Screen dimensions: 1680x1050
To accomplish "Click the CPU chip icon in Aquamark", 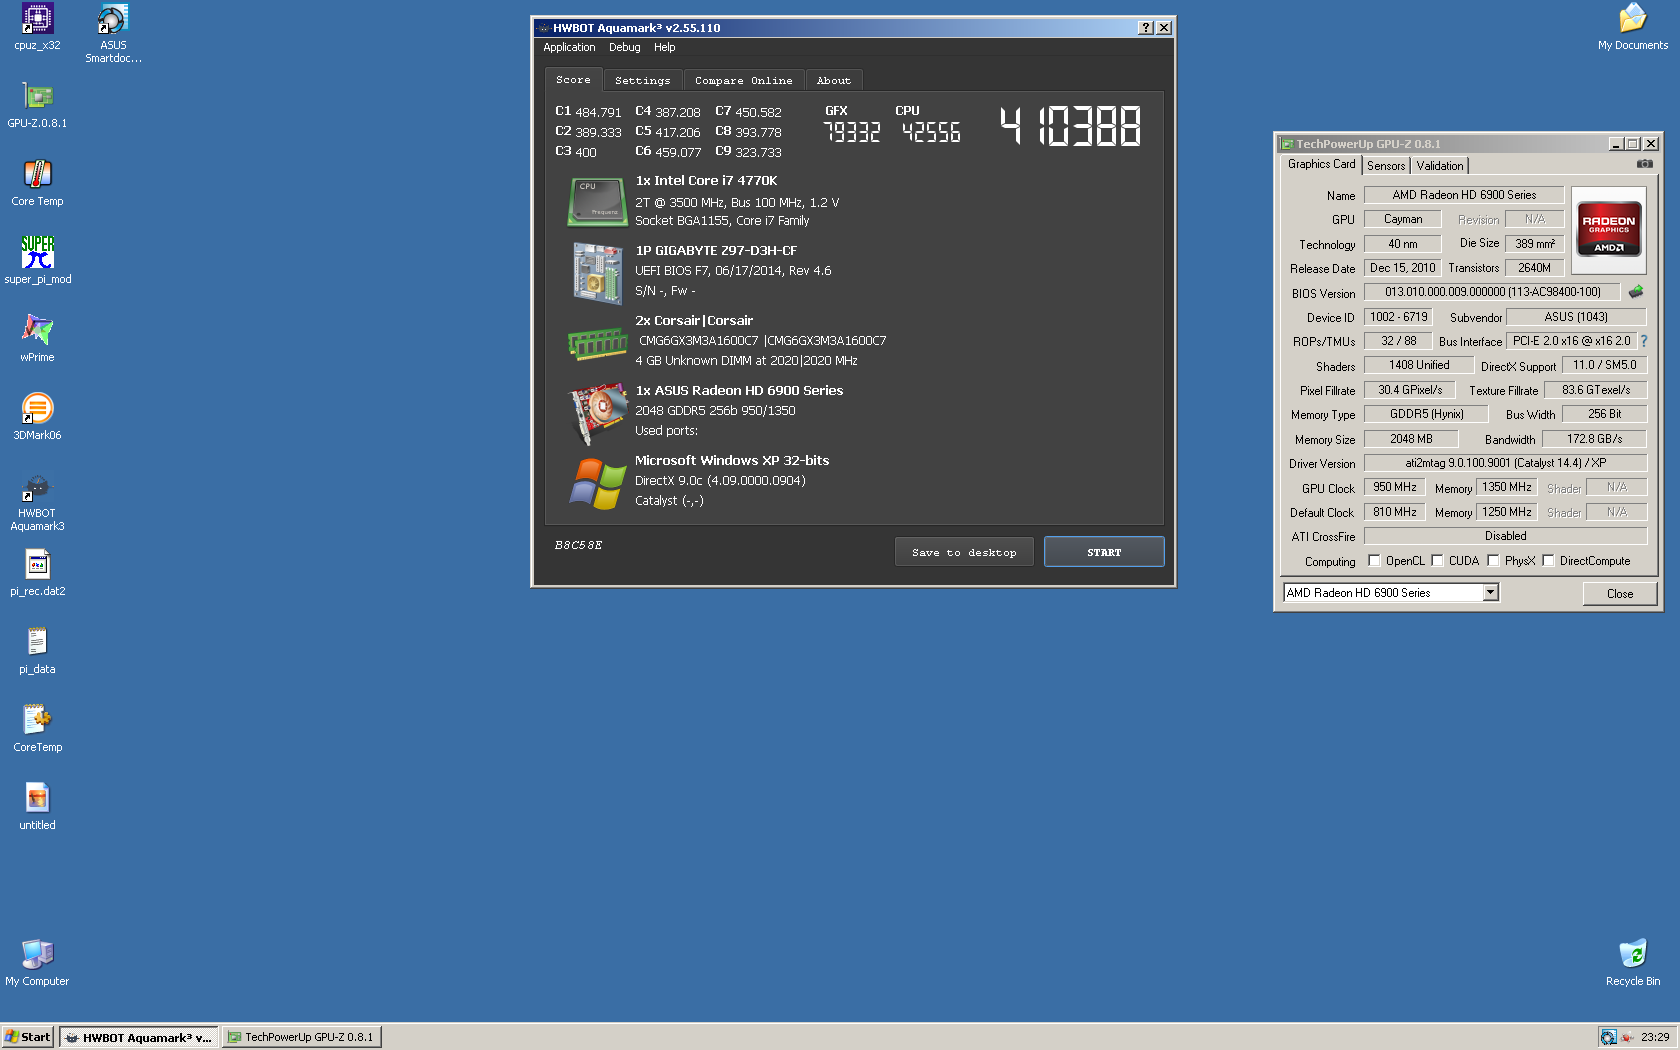I will coord(598,201).
